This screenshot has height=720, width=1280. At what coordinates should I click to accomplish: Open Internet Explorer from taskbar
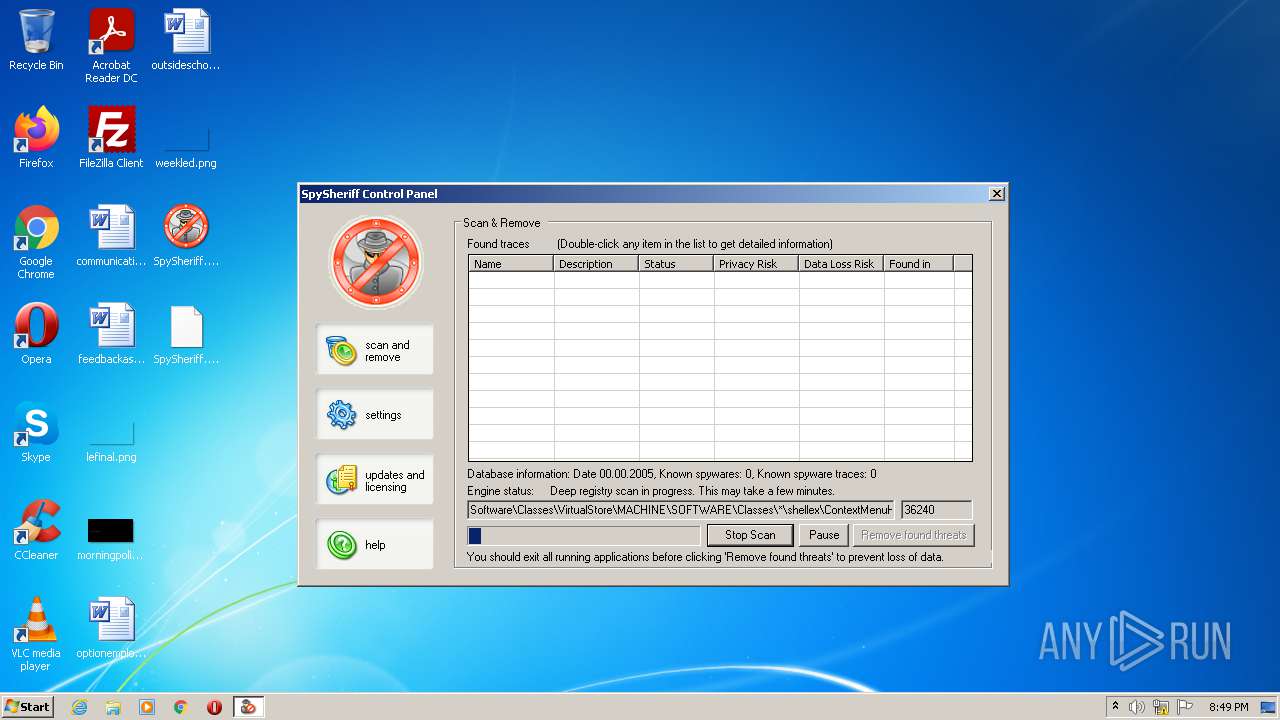coord(79,707)
